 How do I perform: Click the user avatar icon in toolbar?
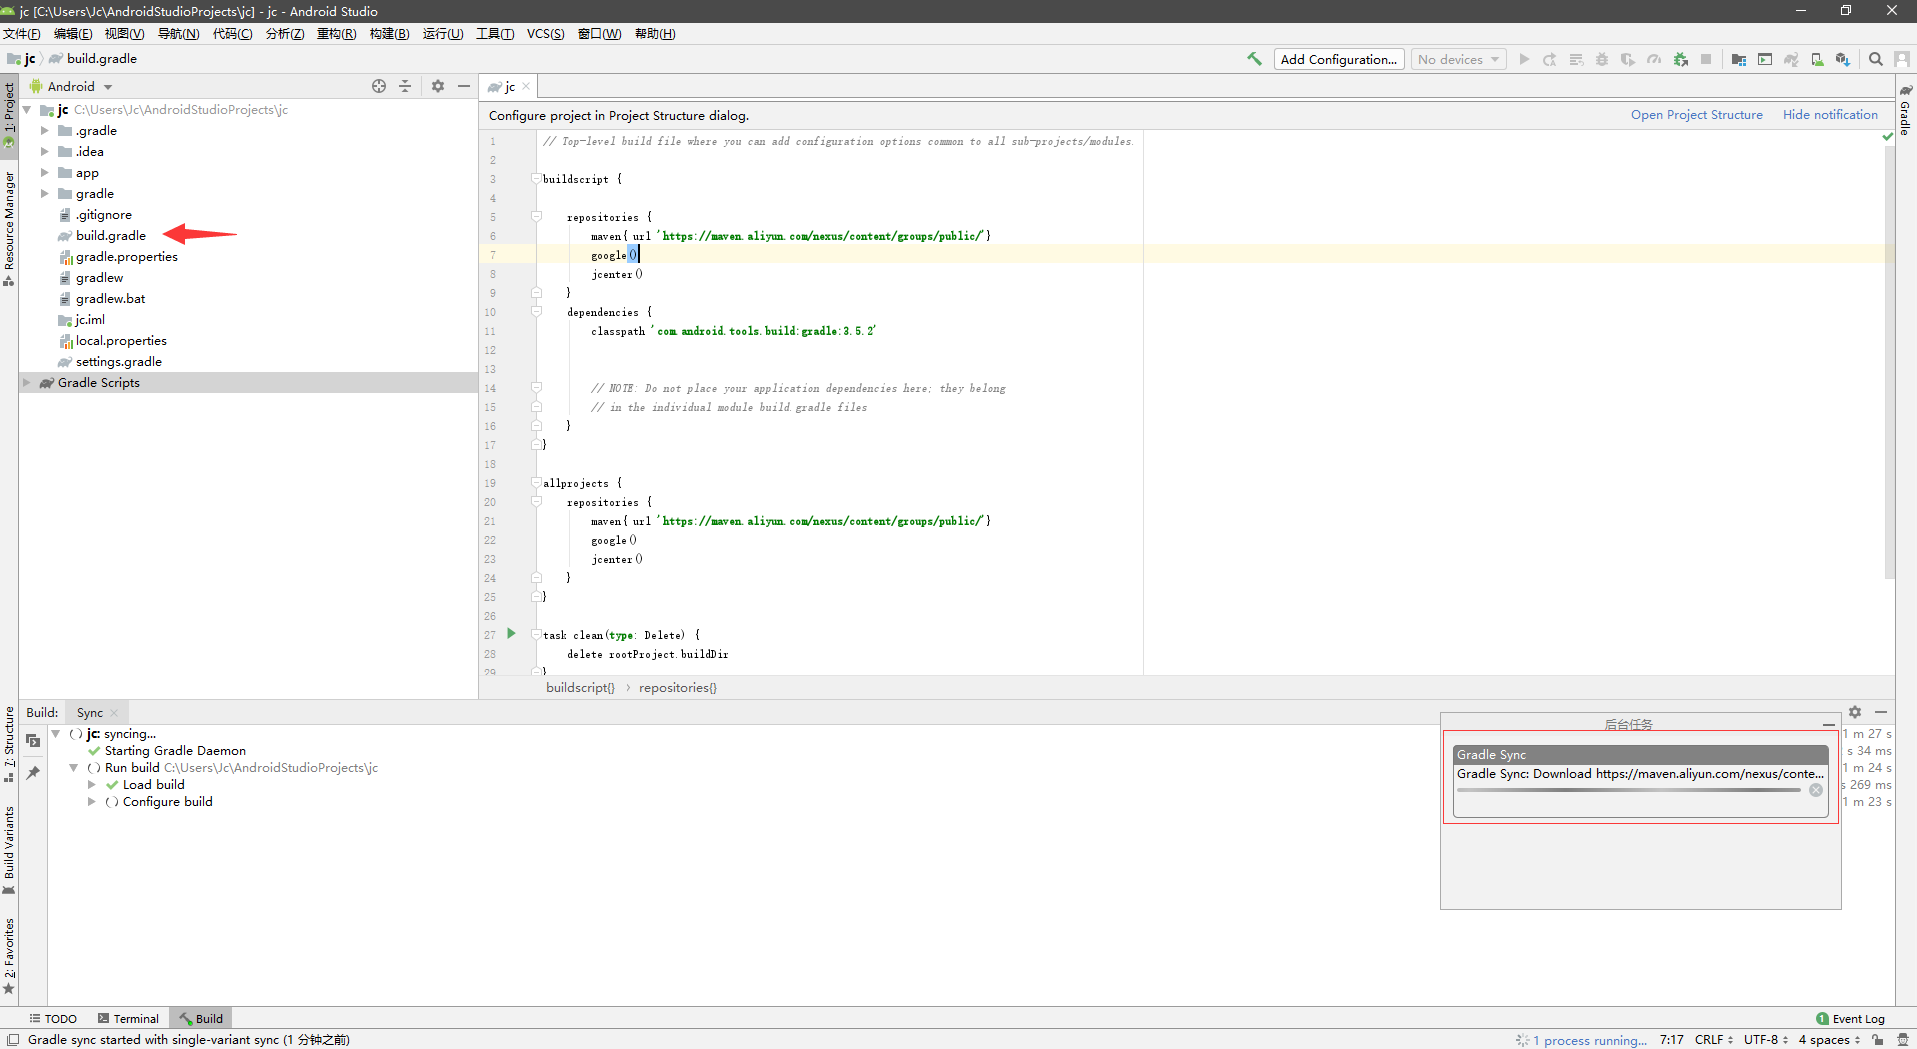click(1902, 59)
